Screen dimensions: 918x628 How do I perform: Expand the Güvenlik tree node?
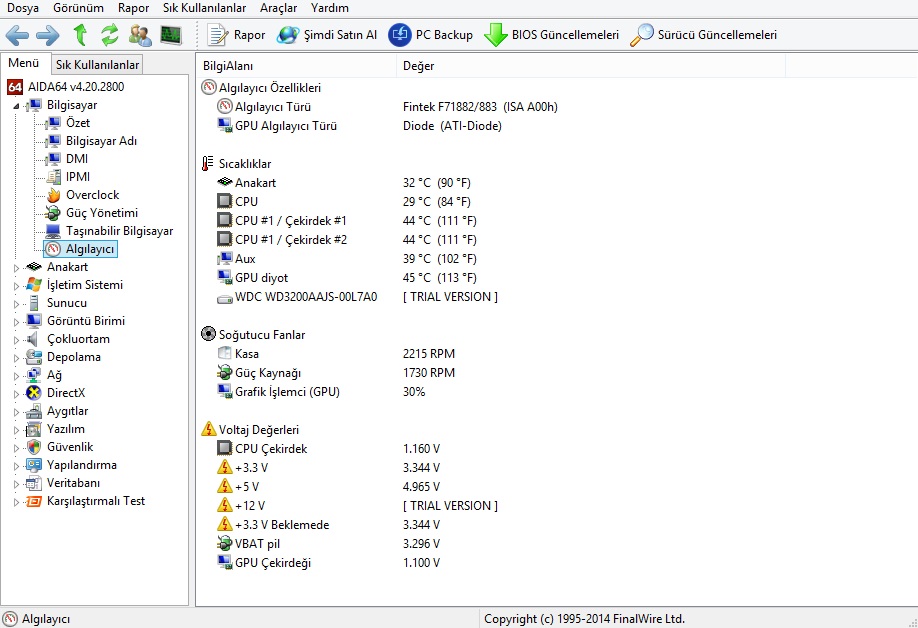(x=16, y=448)
